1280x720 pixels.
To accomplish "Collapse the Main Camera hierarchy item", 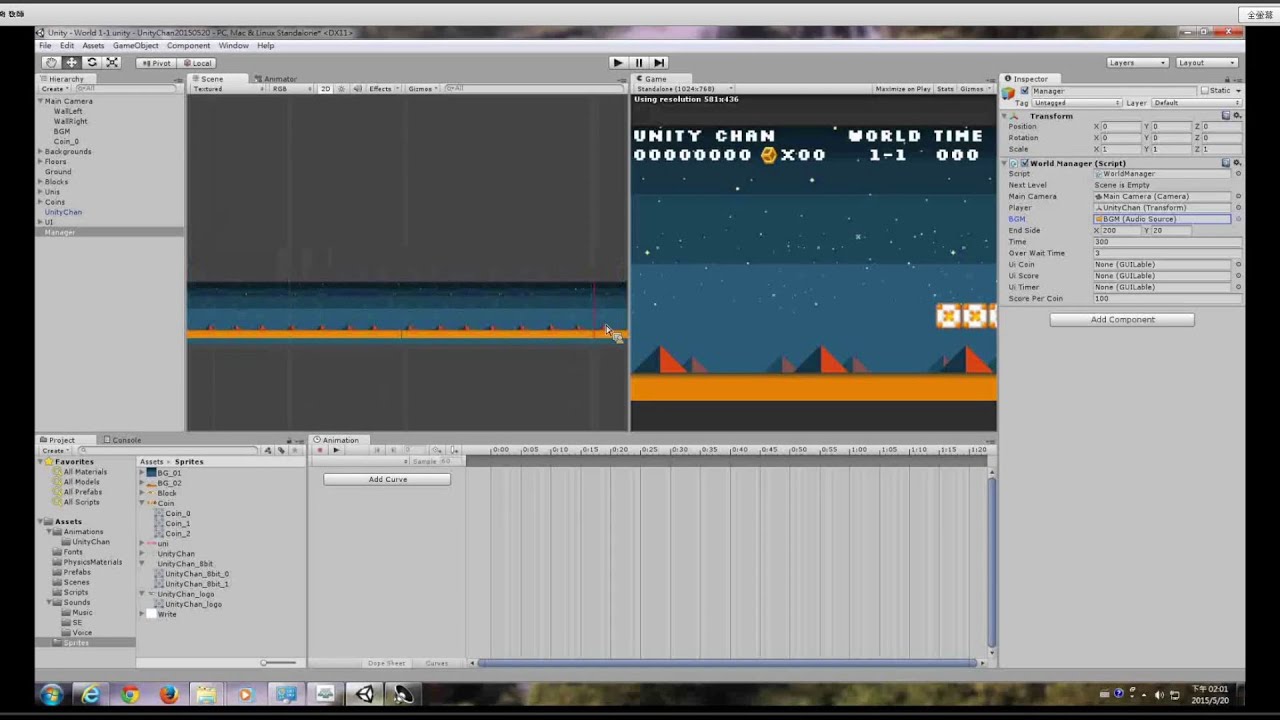I will (41, 102).
